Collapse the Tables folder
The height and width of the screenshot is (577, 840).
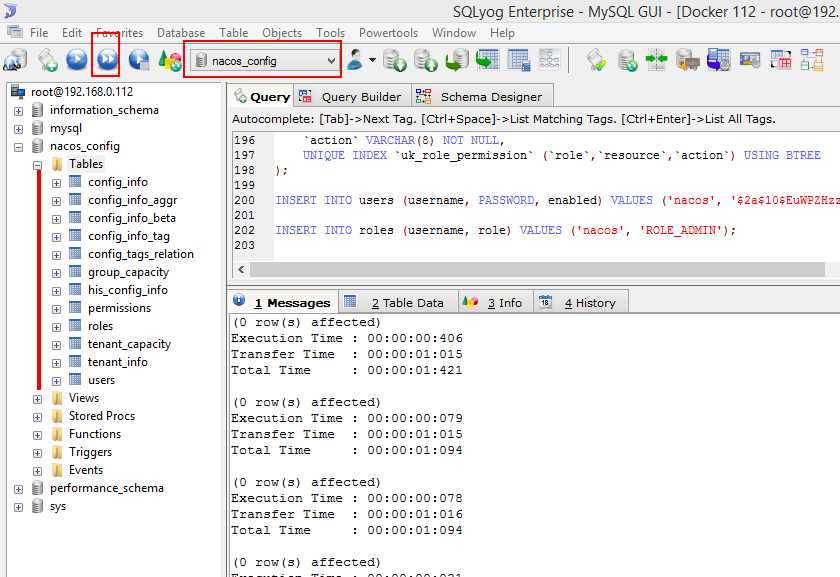tap(38, 165)
